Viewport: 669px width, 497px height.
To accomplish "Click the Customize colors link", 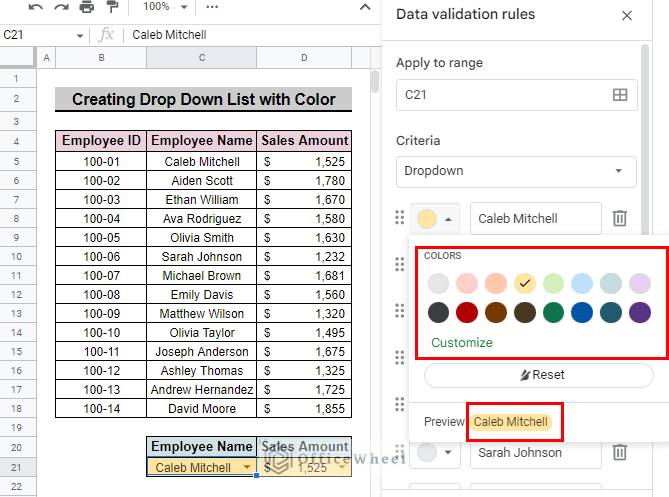I will click(462, 343).
